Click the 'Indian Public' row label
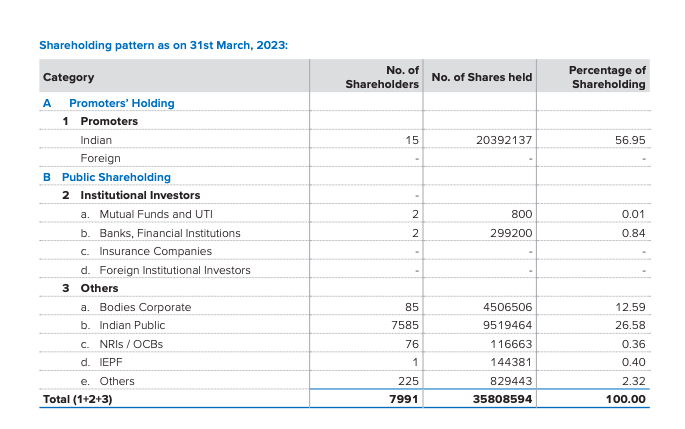 132,325
